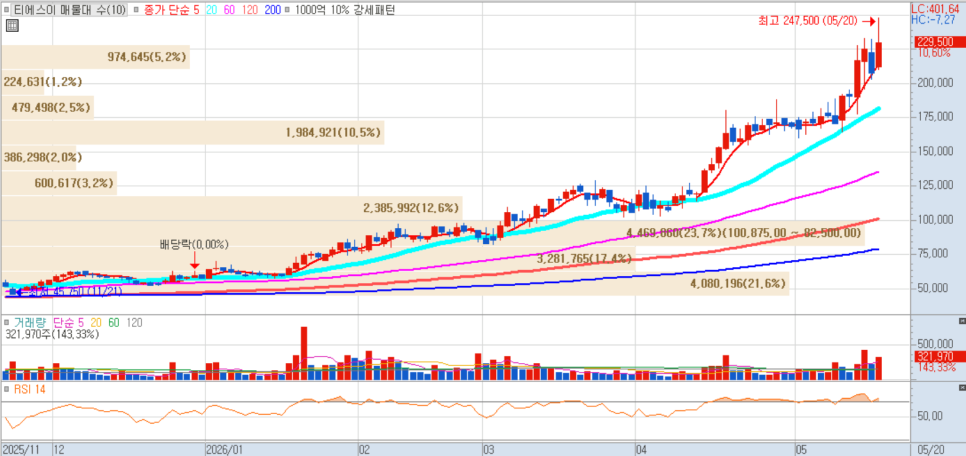
Task: Click the 10.60% change value on price axis
Action: point(935,52)
